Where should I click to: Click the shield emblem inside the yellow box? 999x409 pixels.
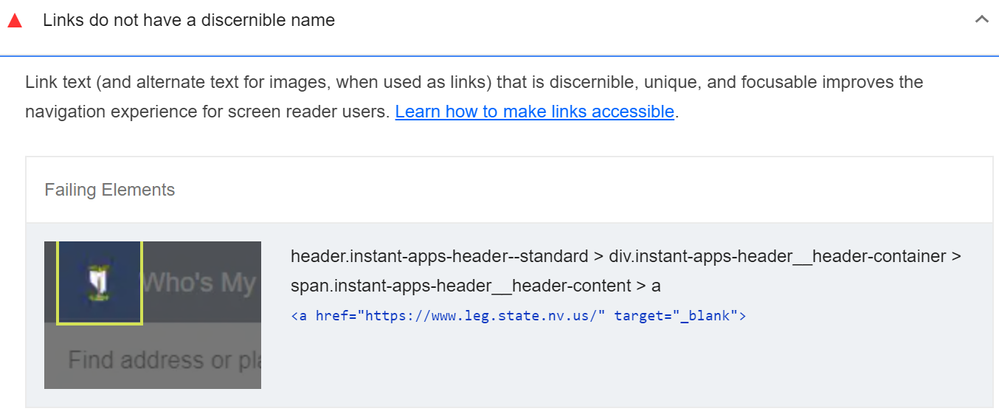tap(98, 285)
